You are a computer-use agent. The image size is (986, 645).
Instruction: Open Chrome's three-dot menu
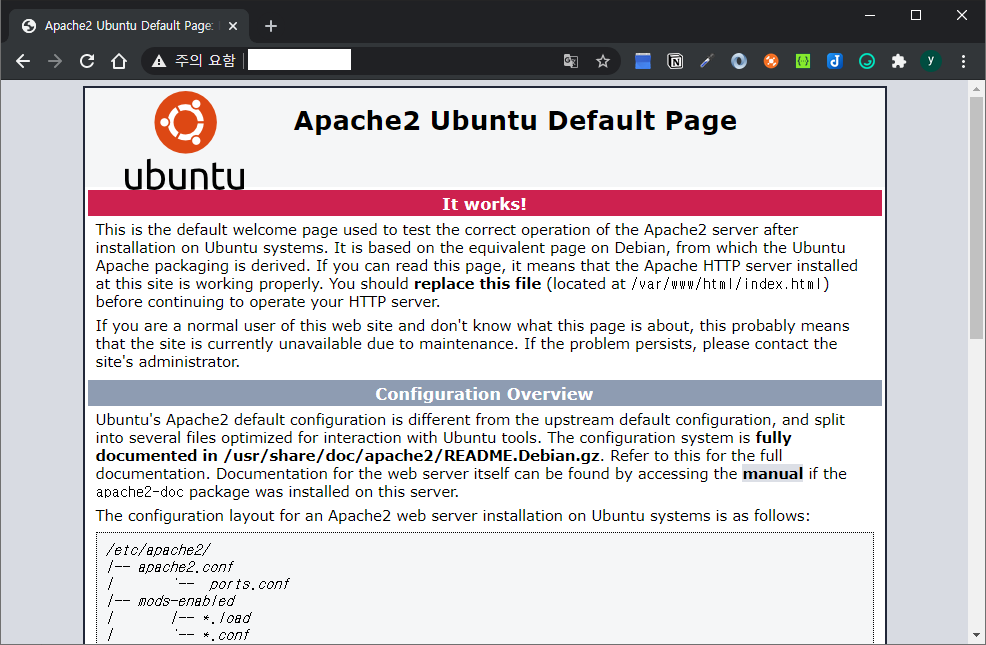[963, 61]
